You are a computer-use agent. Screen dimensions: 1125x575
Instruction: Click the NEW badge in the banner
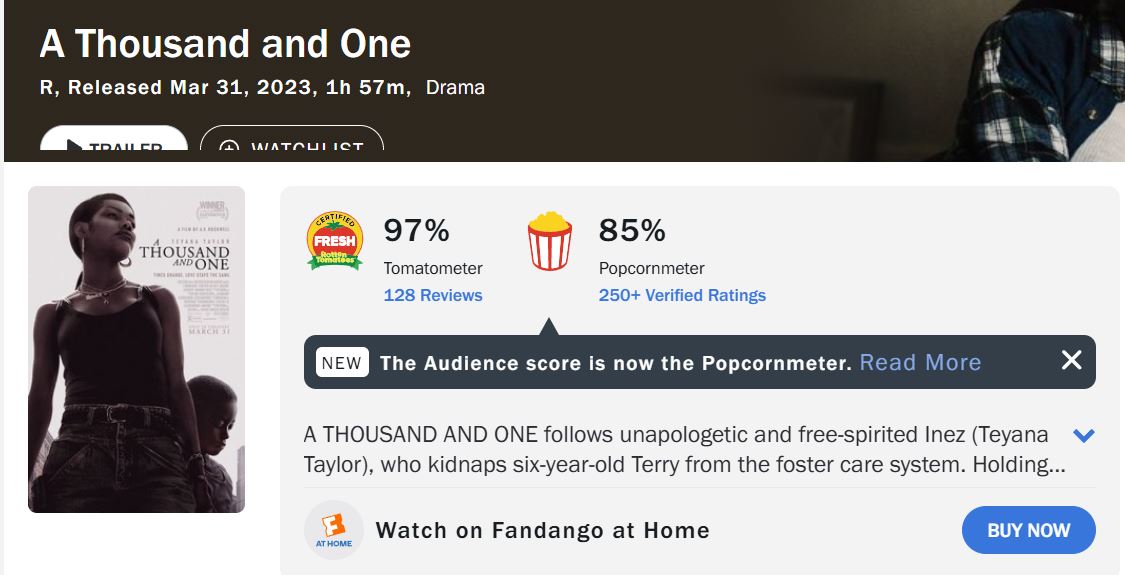(x=342, y=363)
